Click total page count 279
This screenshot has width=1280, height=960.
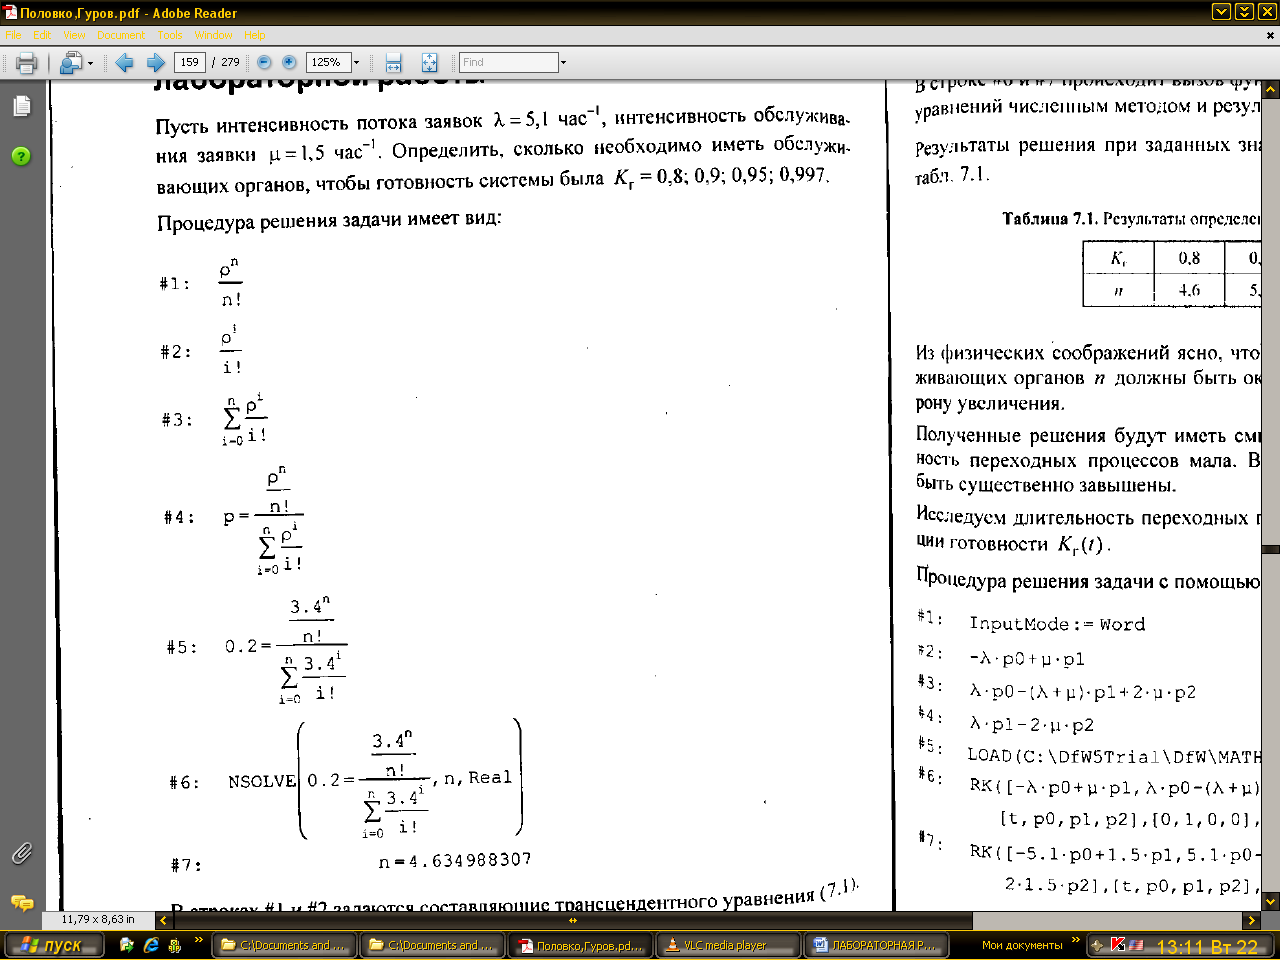(x=231, y=62)
